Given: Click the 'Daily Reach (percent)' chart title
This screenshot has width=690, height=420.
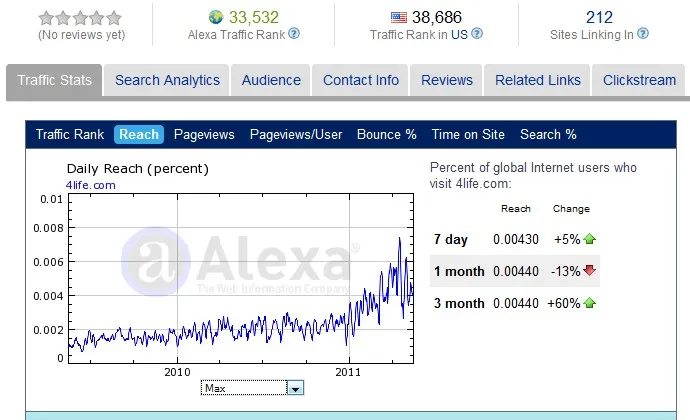Looking at the screenshot, I should (x=137, y=169).
